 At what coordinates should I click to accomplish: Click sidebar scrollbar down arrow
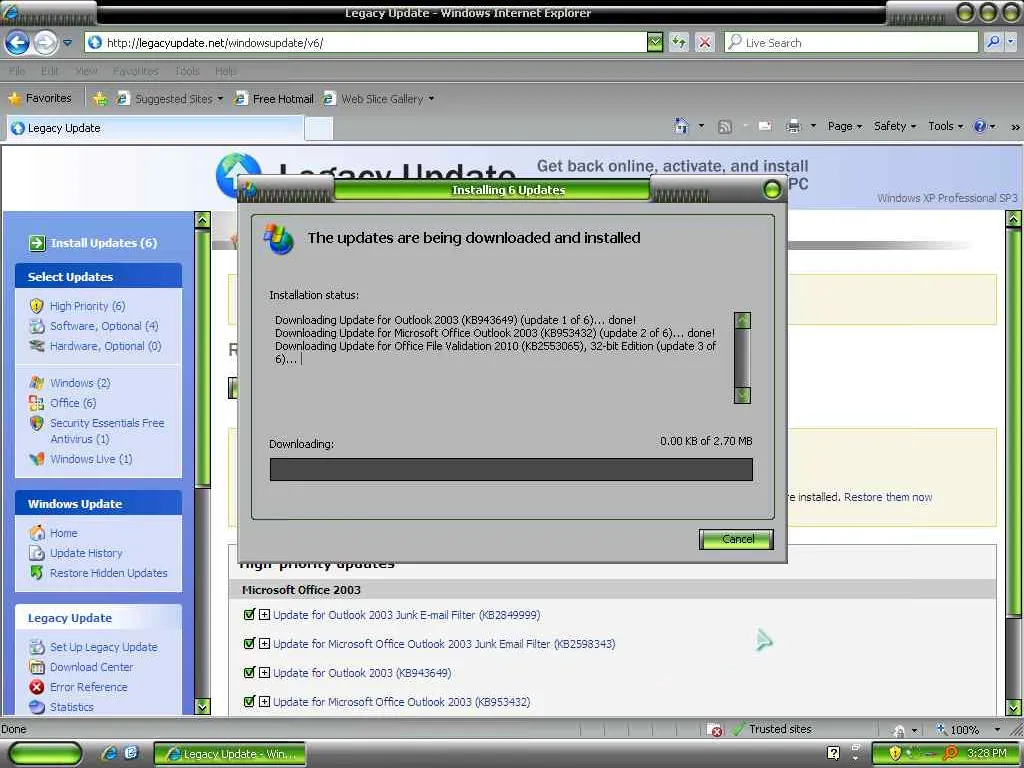[x=202, y=707]
